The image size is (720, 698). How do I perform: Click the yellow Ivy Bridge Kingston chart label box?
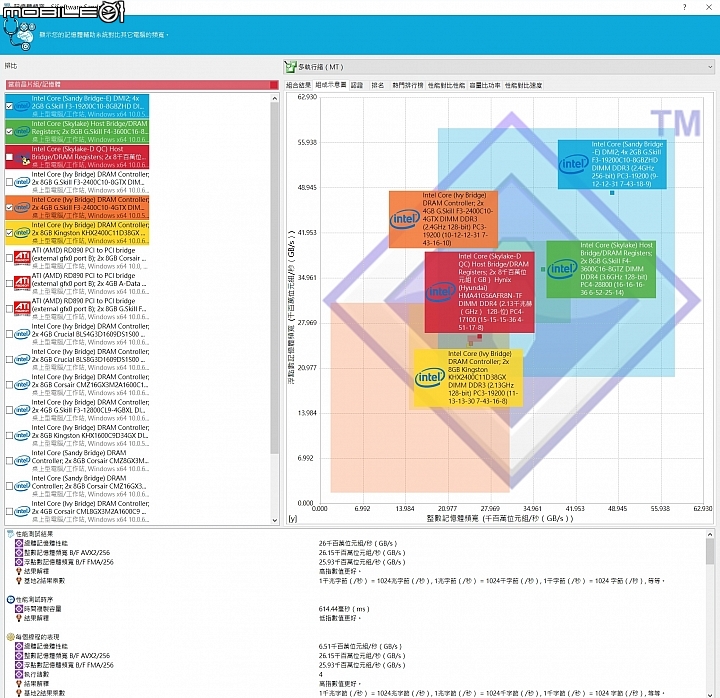[468, 378]
